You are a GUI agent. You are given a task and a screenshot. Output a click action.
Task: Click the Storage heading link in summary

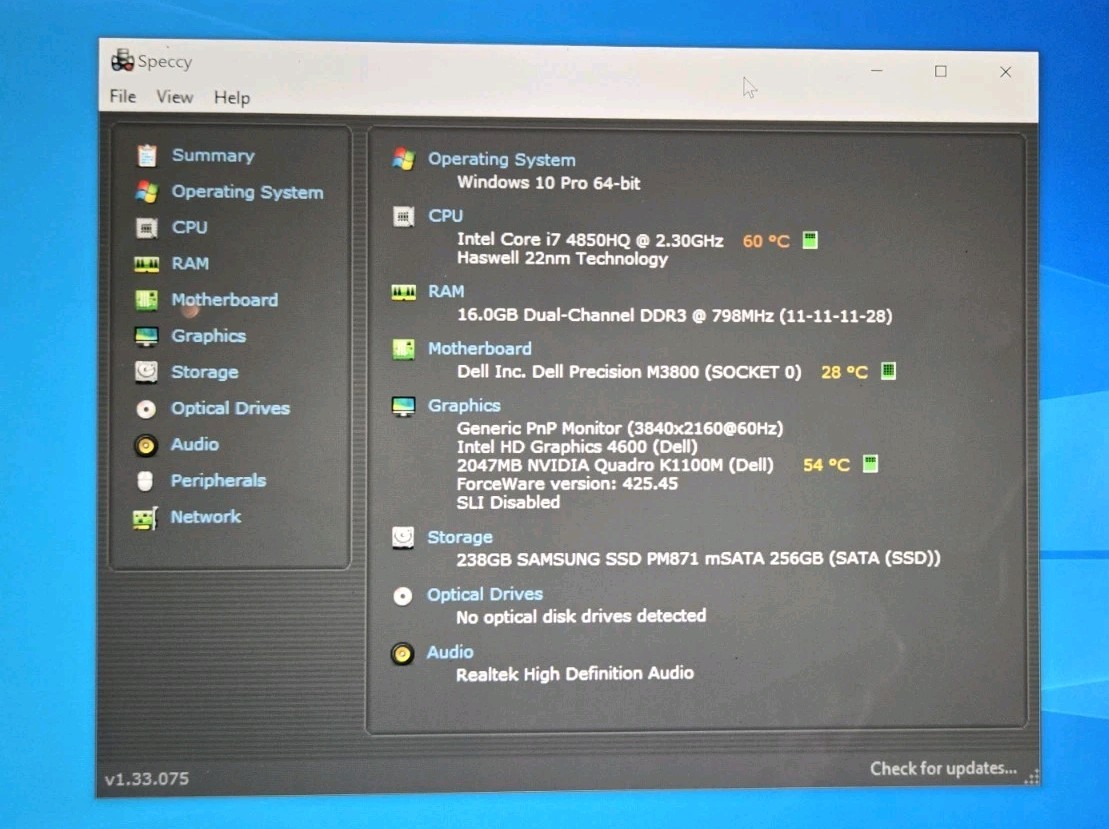coord(460,538)
